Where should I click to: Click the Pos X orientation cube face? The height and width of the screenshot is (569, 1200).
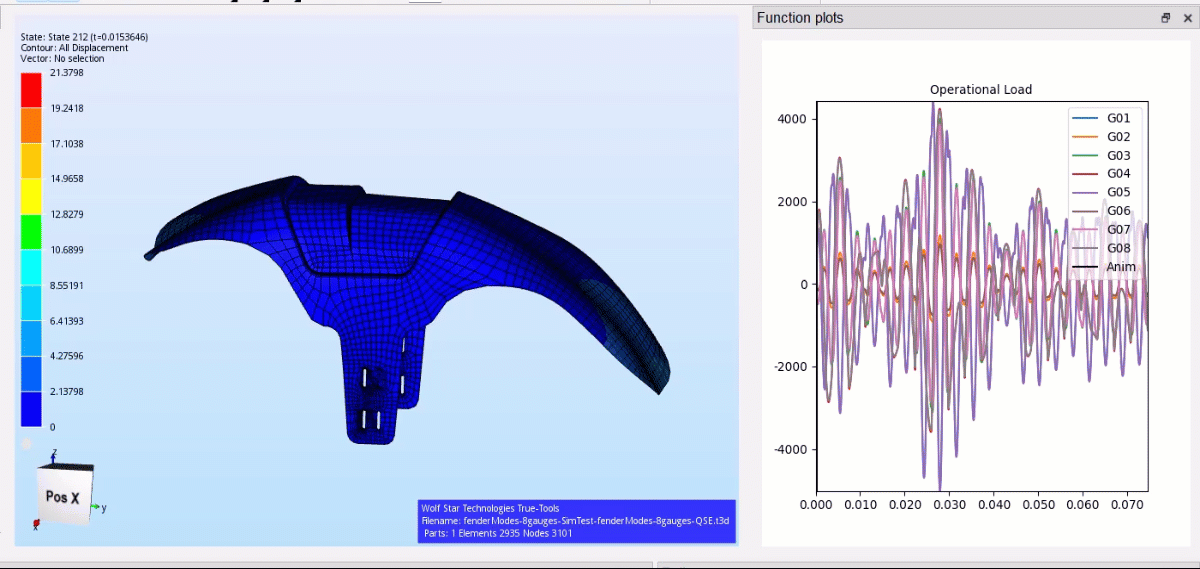pos(62,496)
